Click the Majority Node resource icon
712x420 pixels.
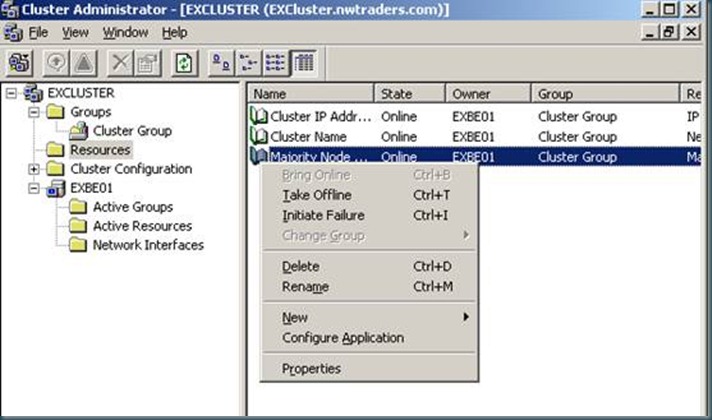259,156
